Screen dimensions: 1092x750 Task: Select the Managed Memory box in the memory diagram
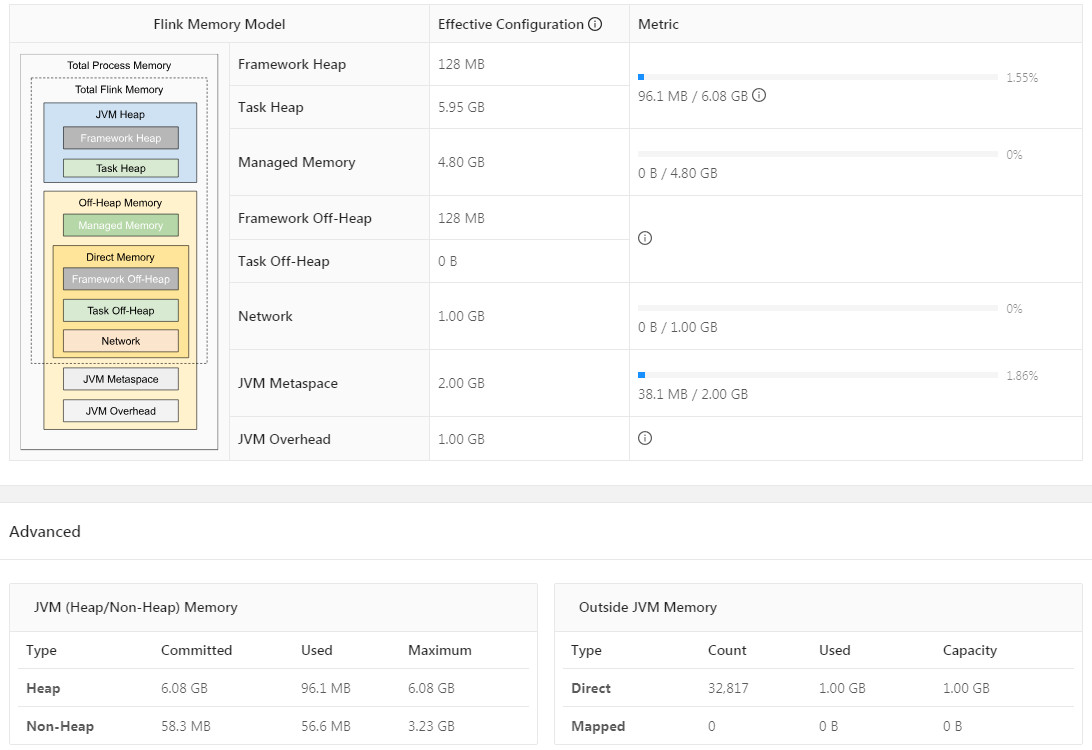tap(120, 225)
